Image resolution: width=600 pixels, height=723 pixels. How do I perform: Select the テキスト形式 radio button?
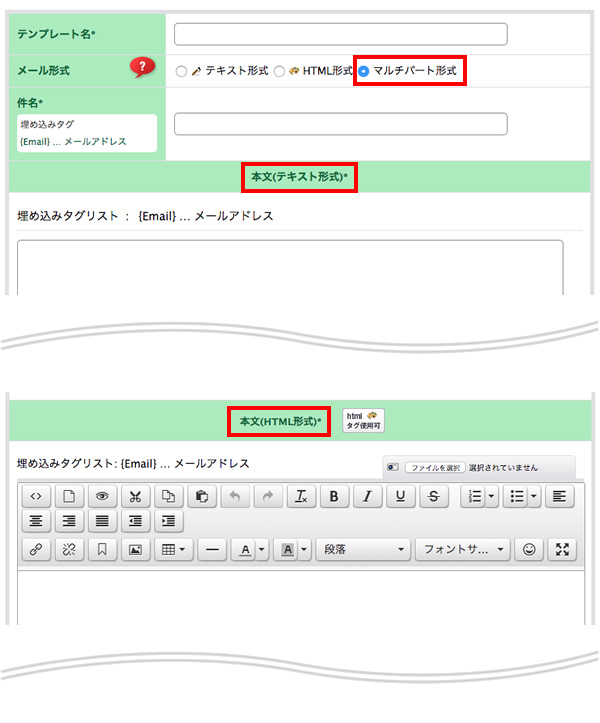181,71
